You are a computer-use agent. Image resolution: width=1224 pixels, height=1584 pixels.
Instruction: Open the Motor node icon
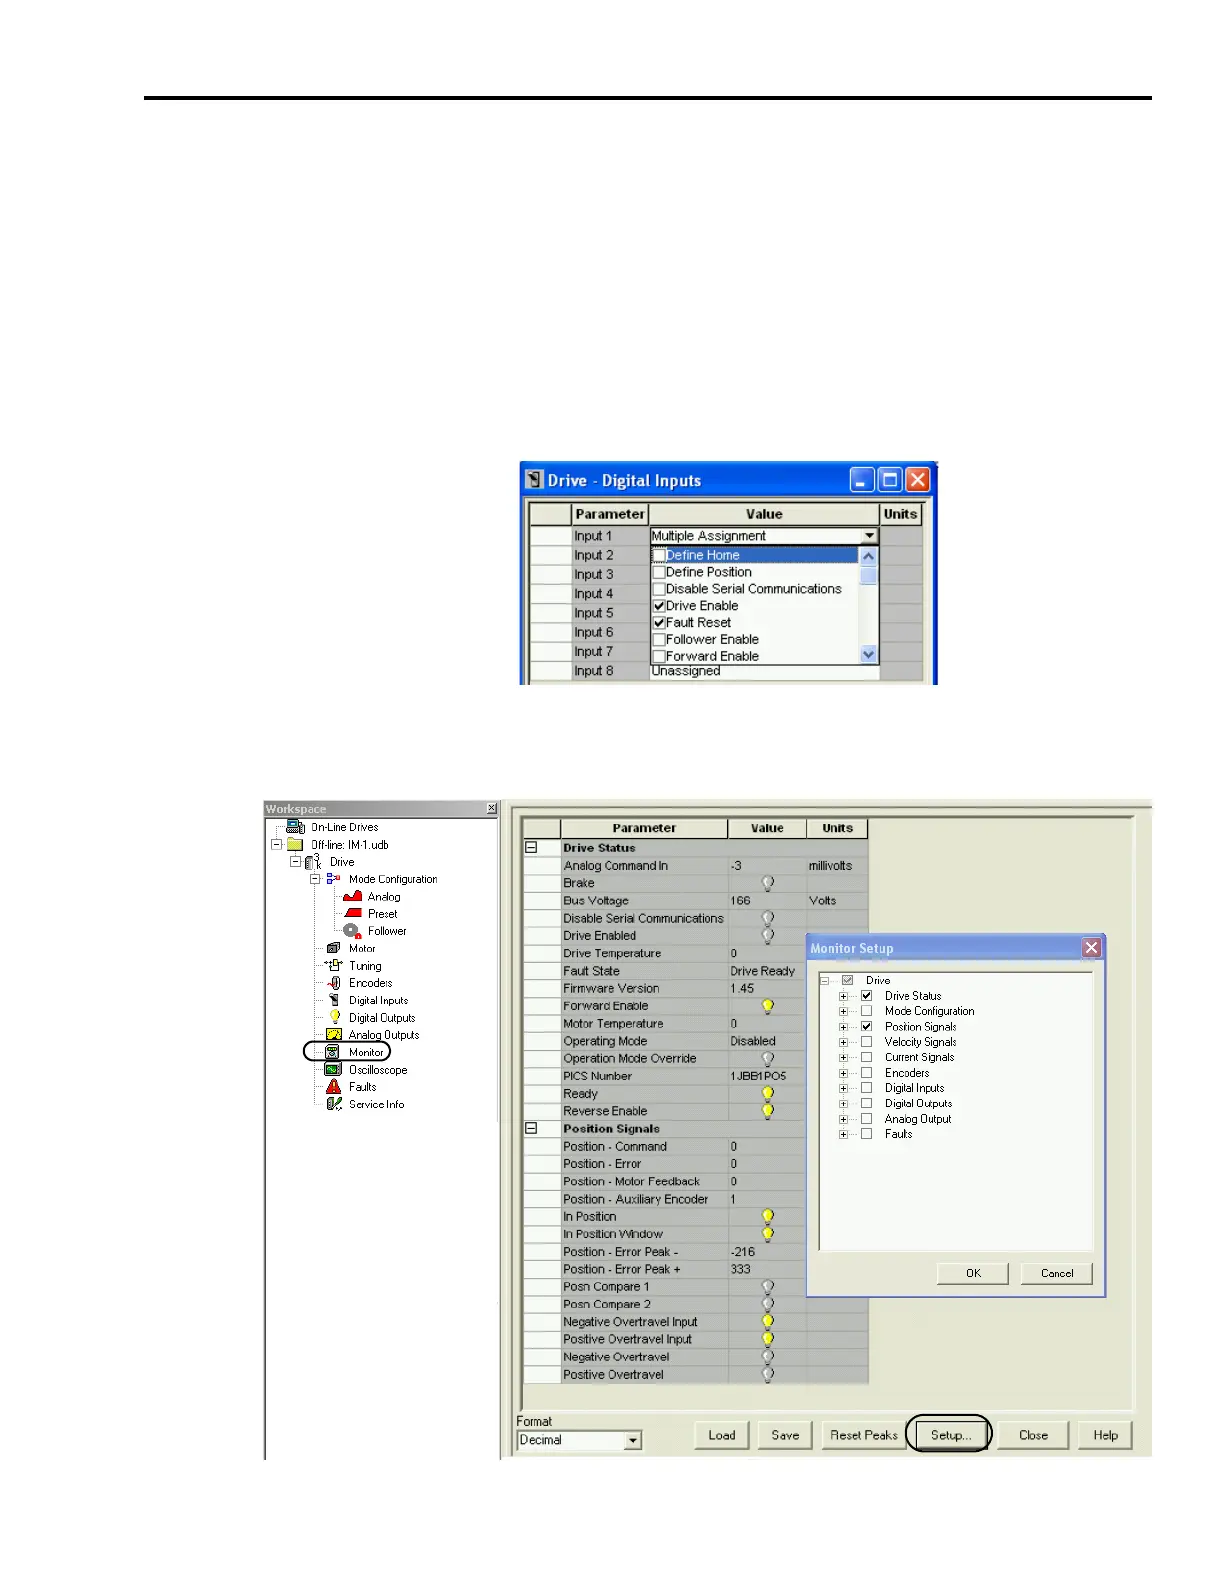click(333, 948)
